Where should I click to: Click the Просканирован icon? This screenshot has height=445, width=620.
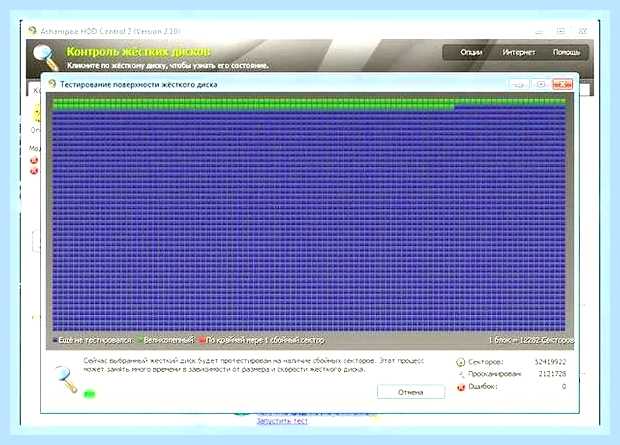[x=461, y=374]
